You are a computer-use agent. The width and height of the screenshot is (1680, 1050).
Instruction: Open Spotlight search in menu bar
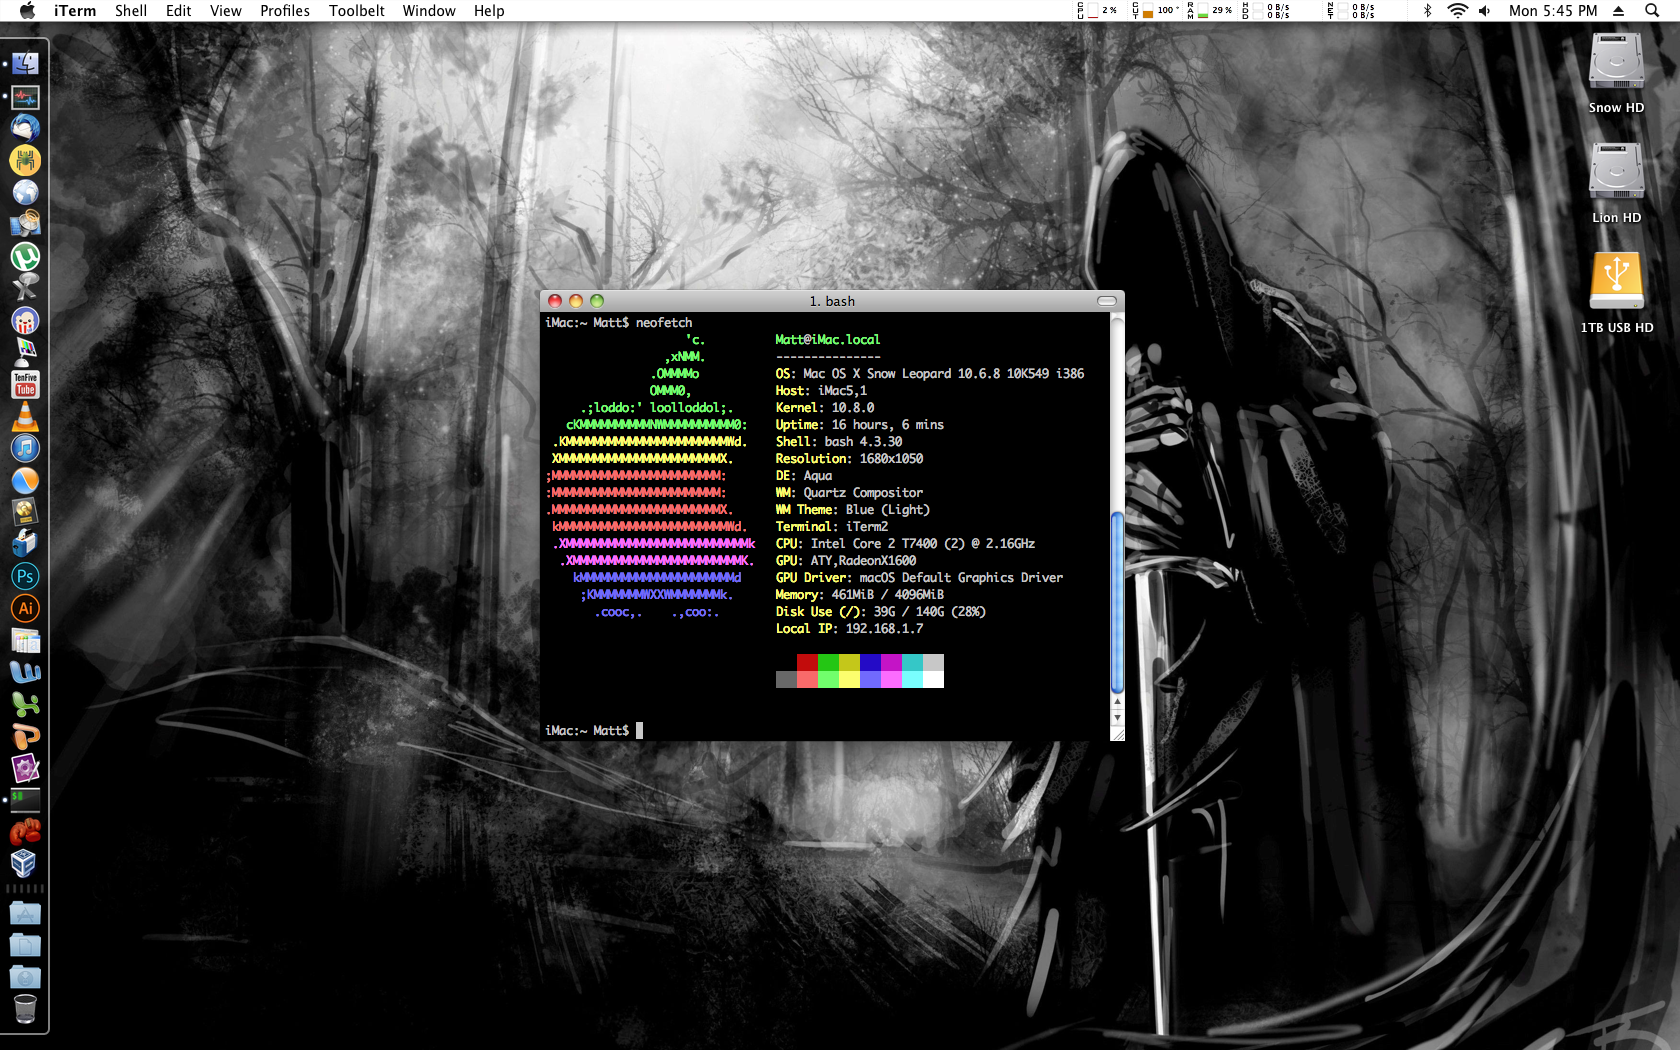coord(1652,11)
